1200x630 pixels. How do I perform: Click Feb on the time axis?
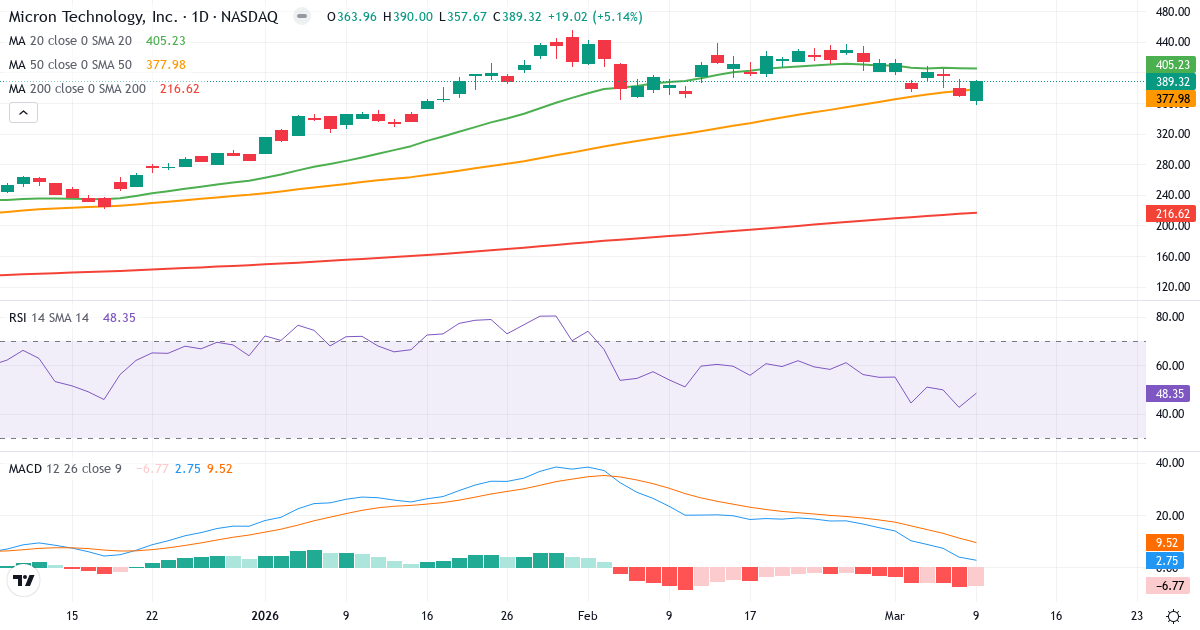586,616
